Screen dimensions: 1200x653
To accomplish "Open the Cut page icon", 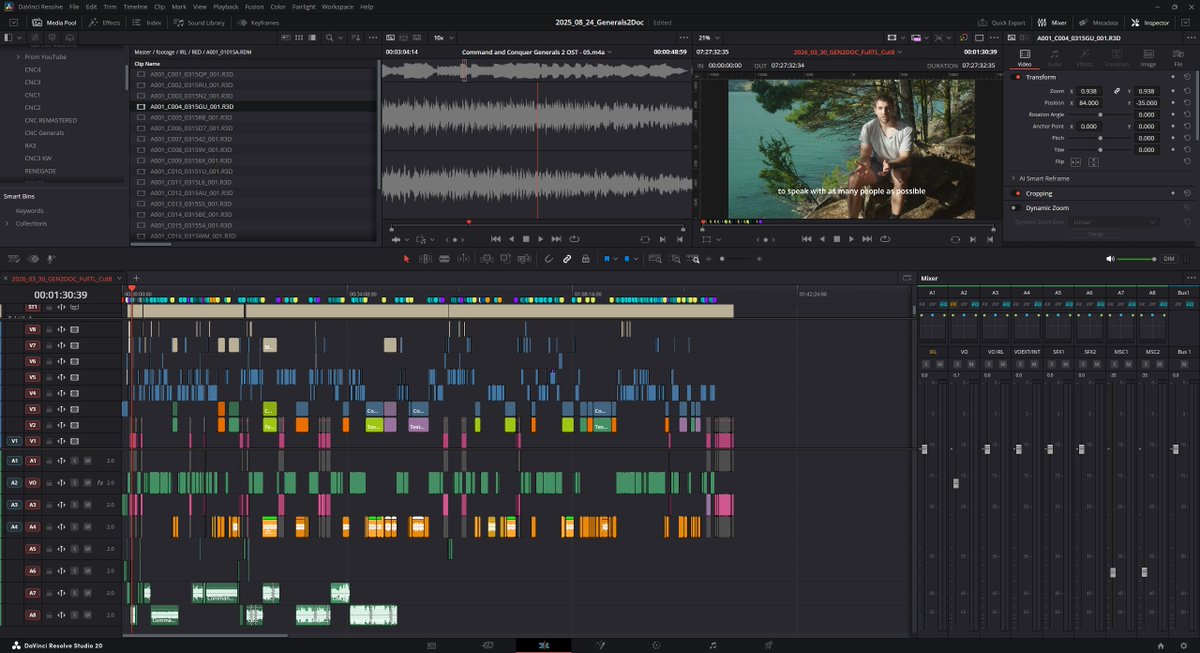I will (x=488, y=645).
